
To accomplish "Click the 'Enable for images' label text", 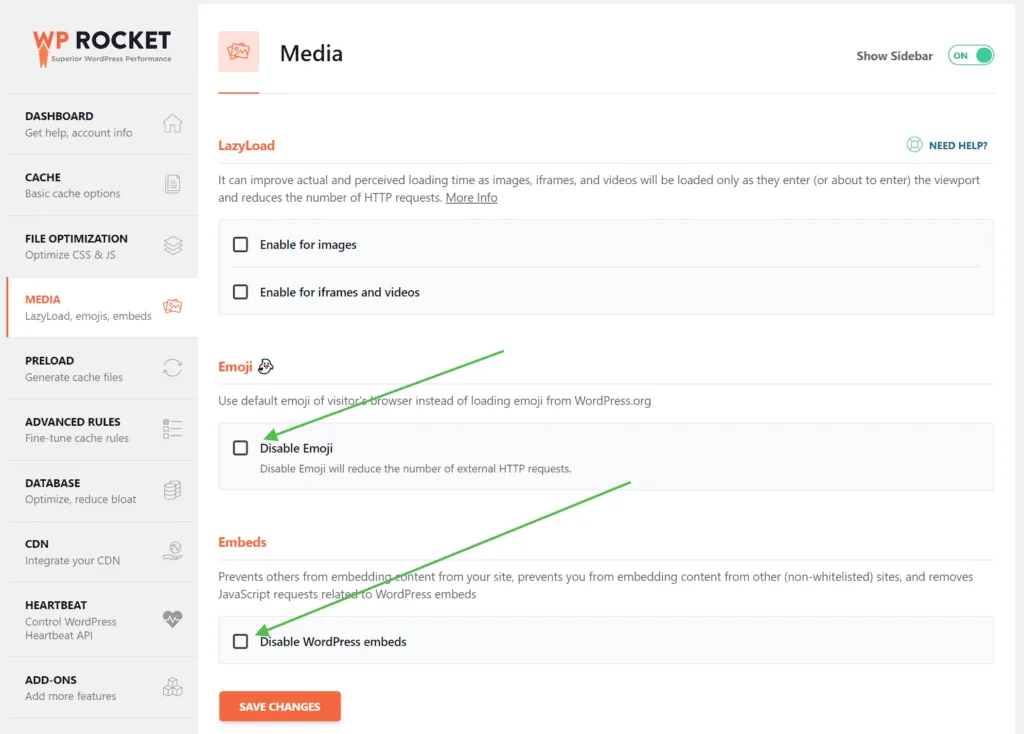I will (x=308, y=245).
